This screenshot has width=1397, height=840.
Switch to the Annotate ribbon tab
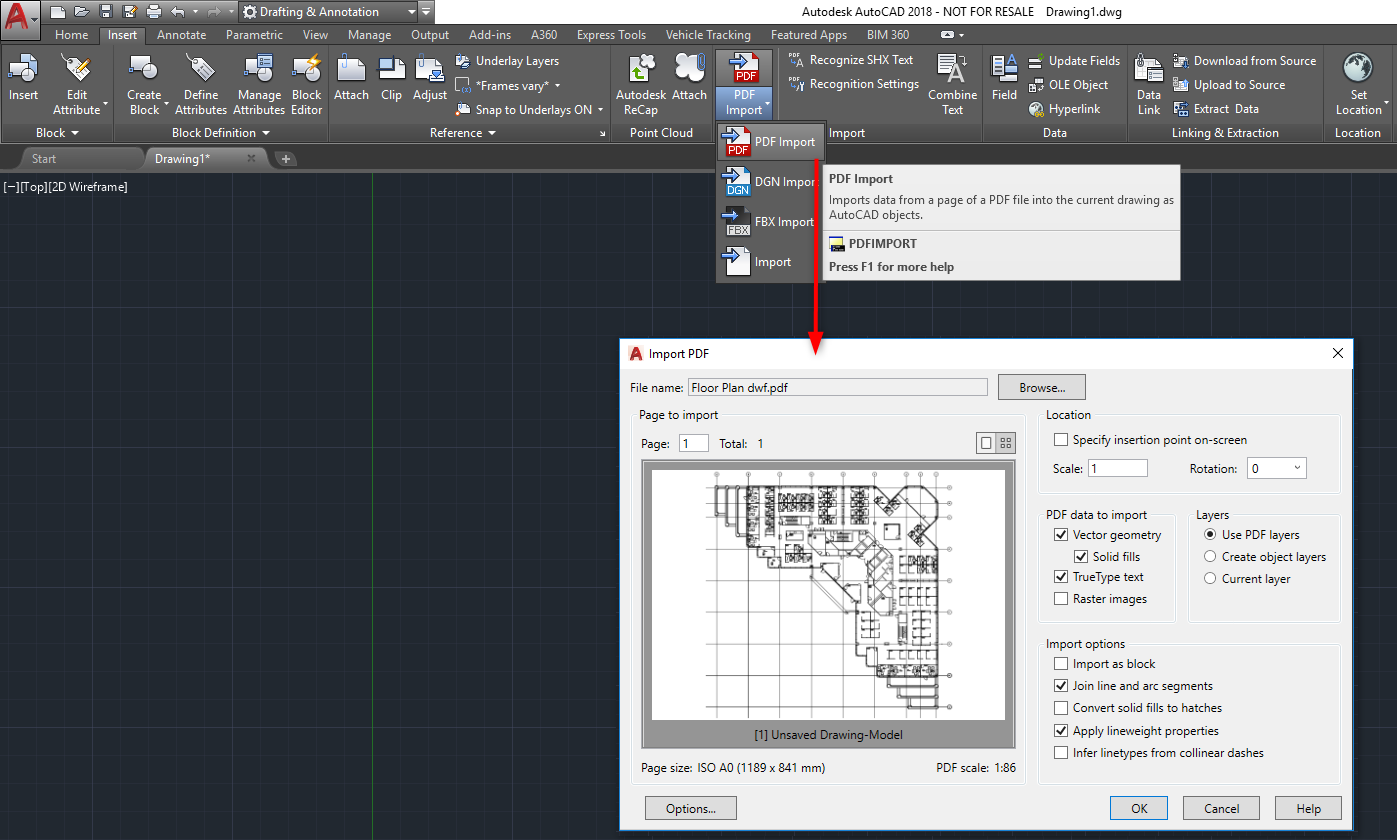[x=181, y=34]
